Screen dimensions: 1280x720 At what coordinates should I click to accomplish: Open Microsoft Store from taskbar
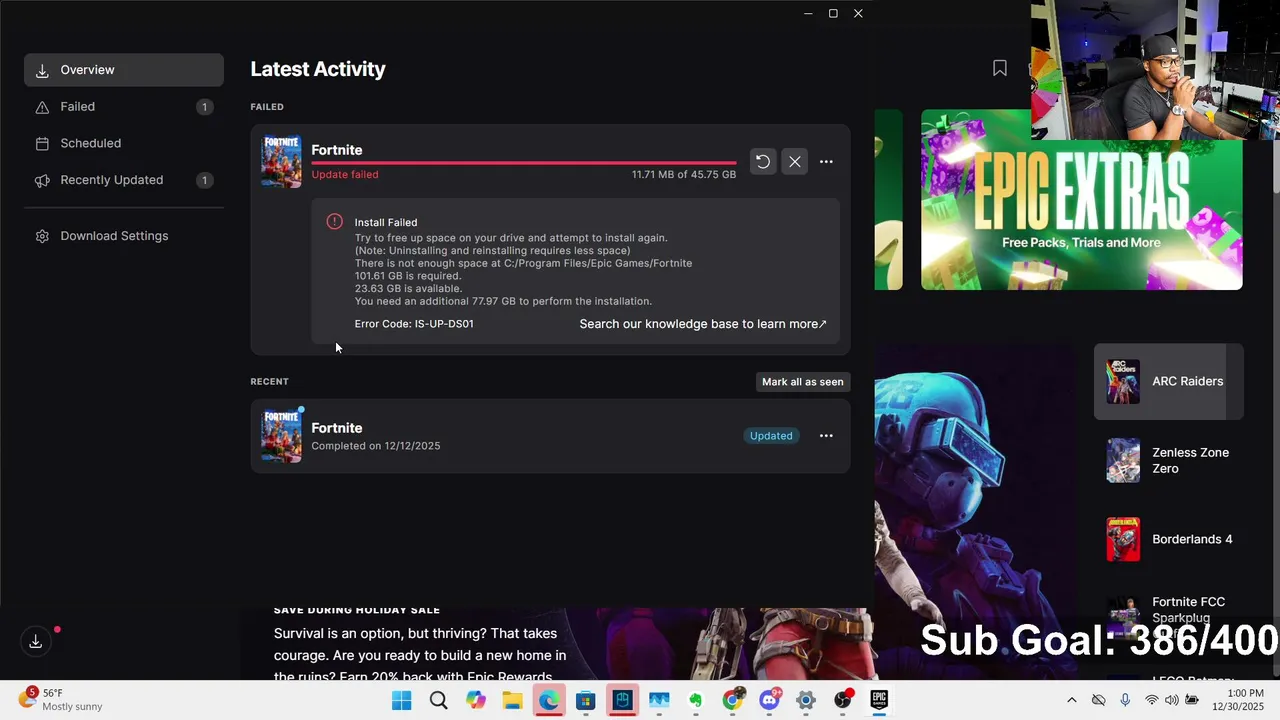click(586, 700)
